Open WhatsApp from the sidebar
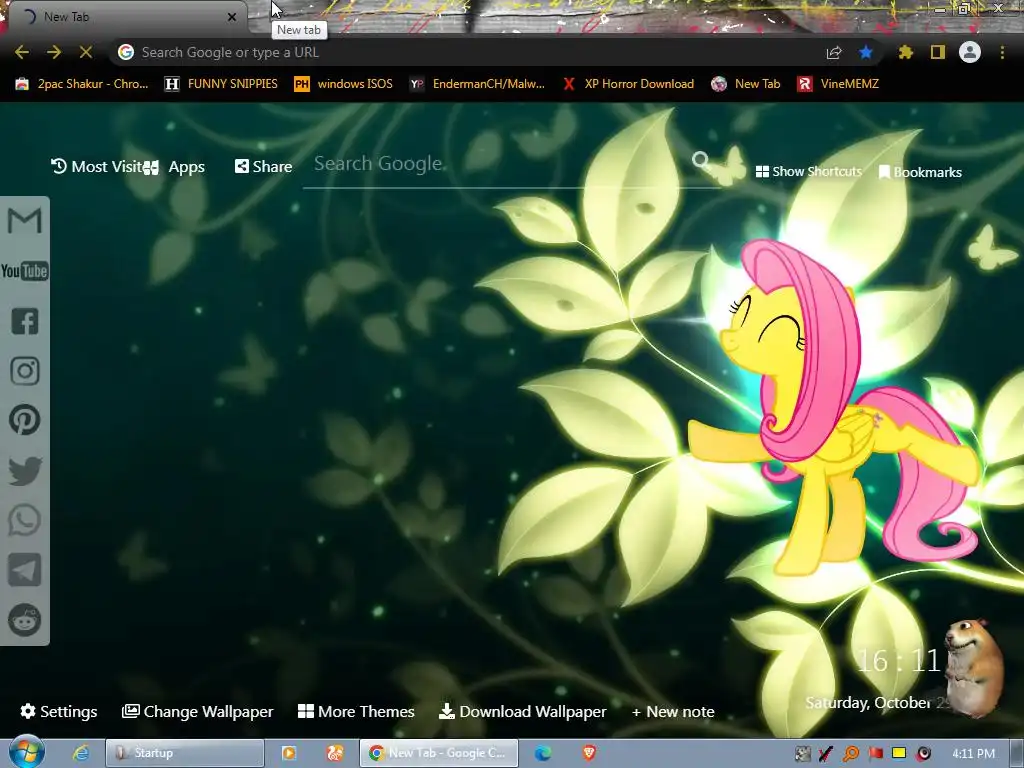The image size is (1024, 768). pyautogui.click(x=25, y=520)
